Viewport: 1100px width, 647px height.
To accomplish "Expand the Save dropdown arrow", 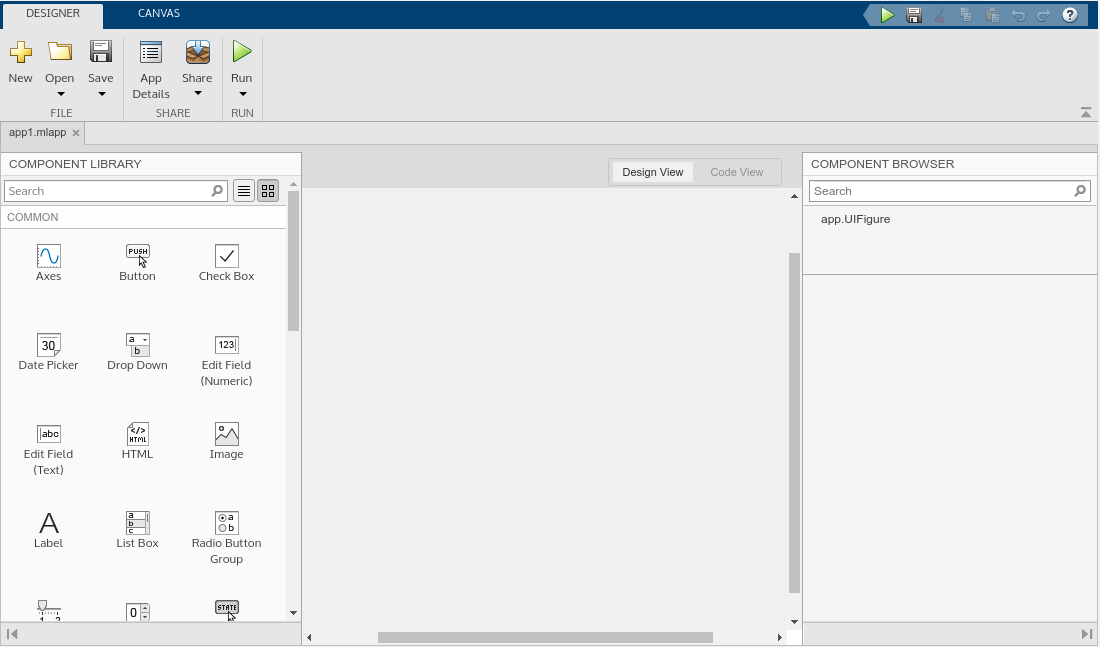I will [101, 95].
